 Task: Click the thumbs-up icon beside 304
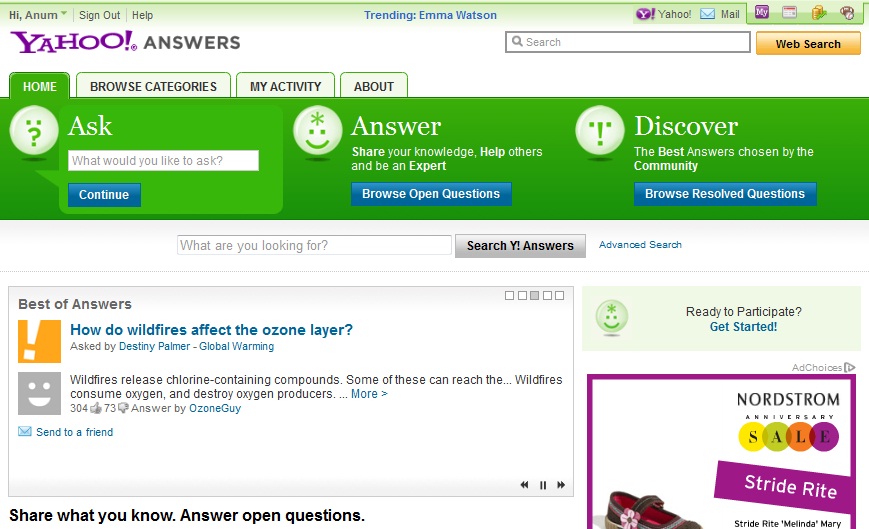coord(96,408)
